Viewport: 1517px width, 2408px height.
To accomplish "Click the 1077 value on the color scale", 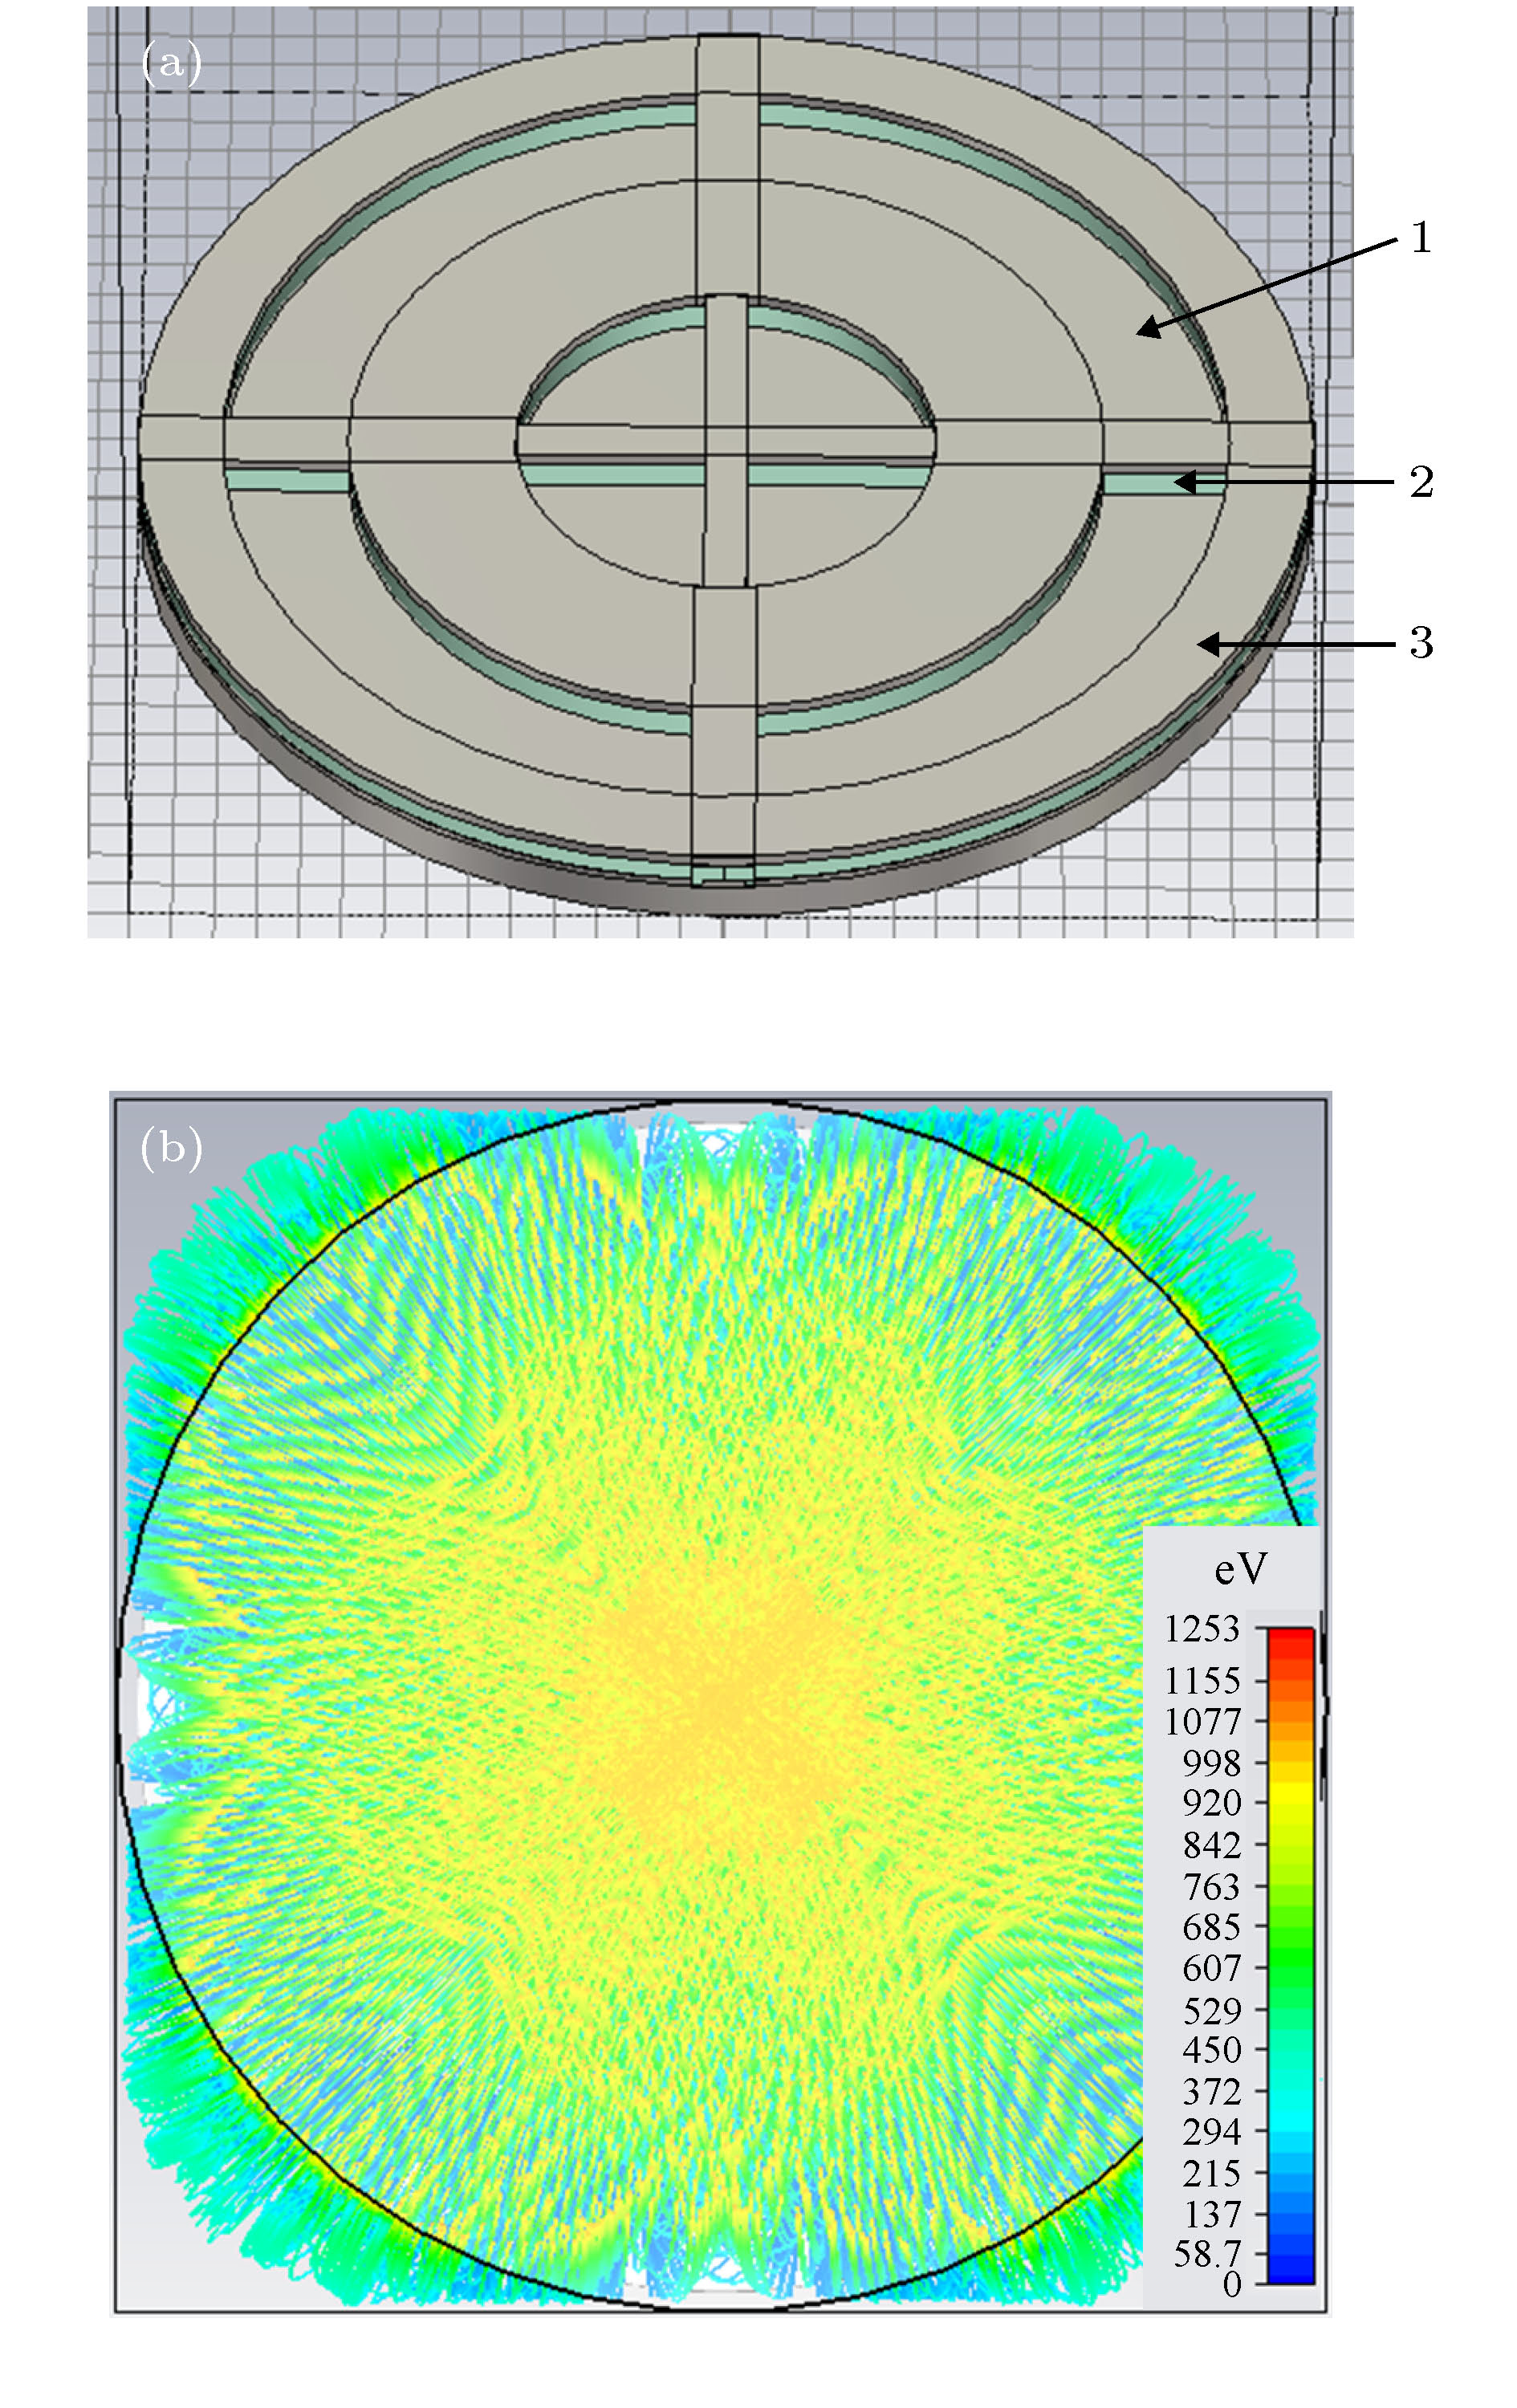I will [x=1202, y=1722].
